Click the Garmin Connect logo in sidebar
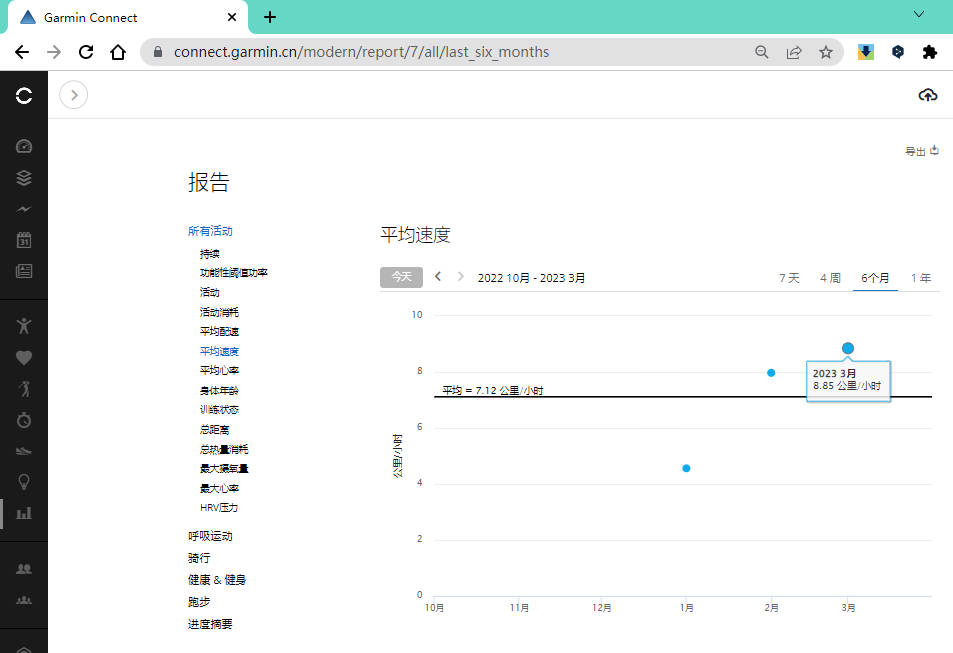This screenshot has width=953, height=653. click(24, 95)
